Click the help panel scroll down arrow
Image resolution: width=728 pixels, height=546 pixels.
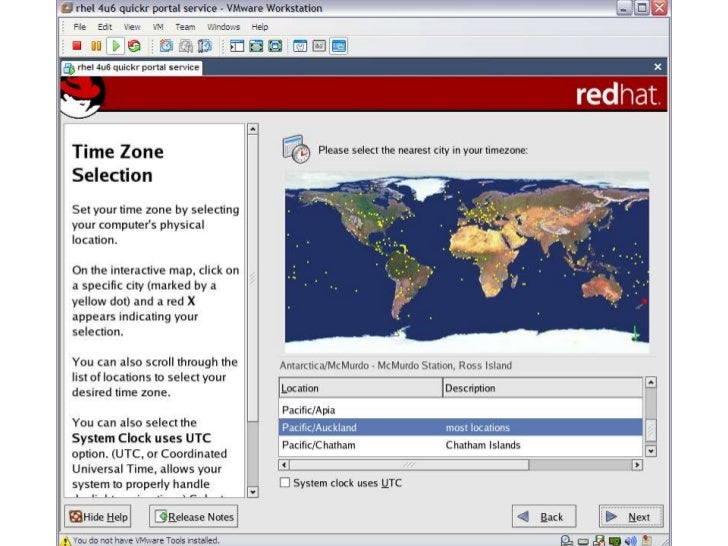point(253,492)
